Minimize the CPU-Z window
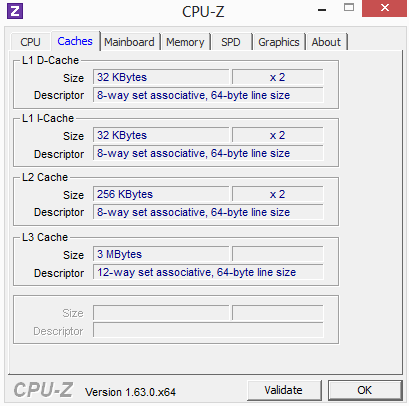 [322, 9]
